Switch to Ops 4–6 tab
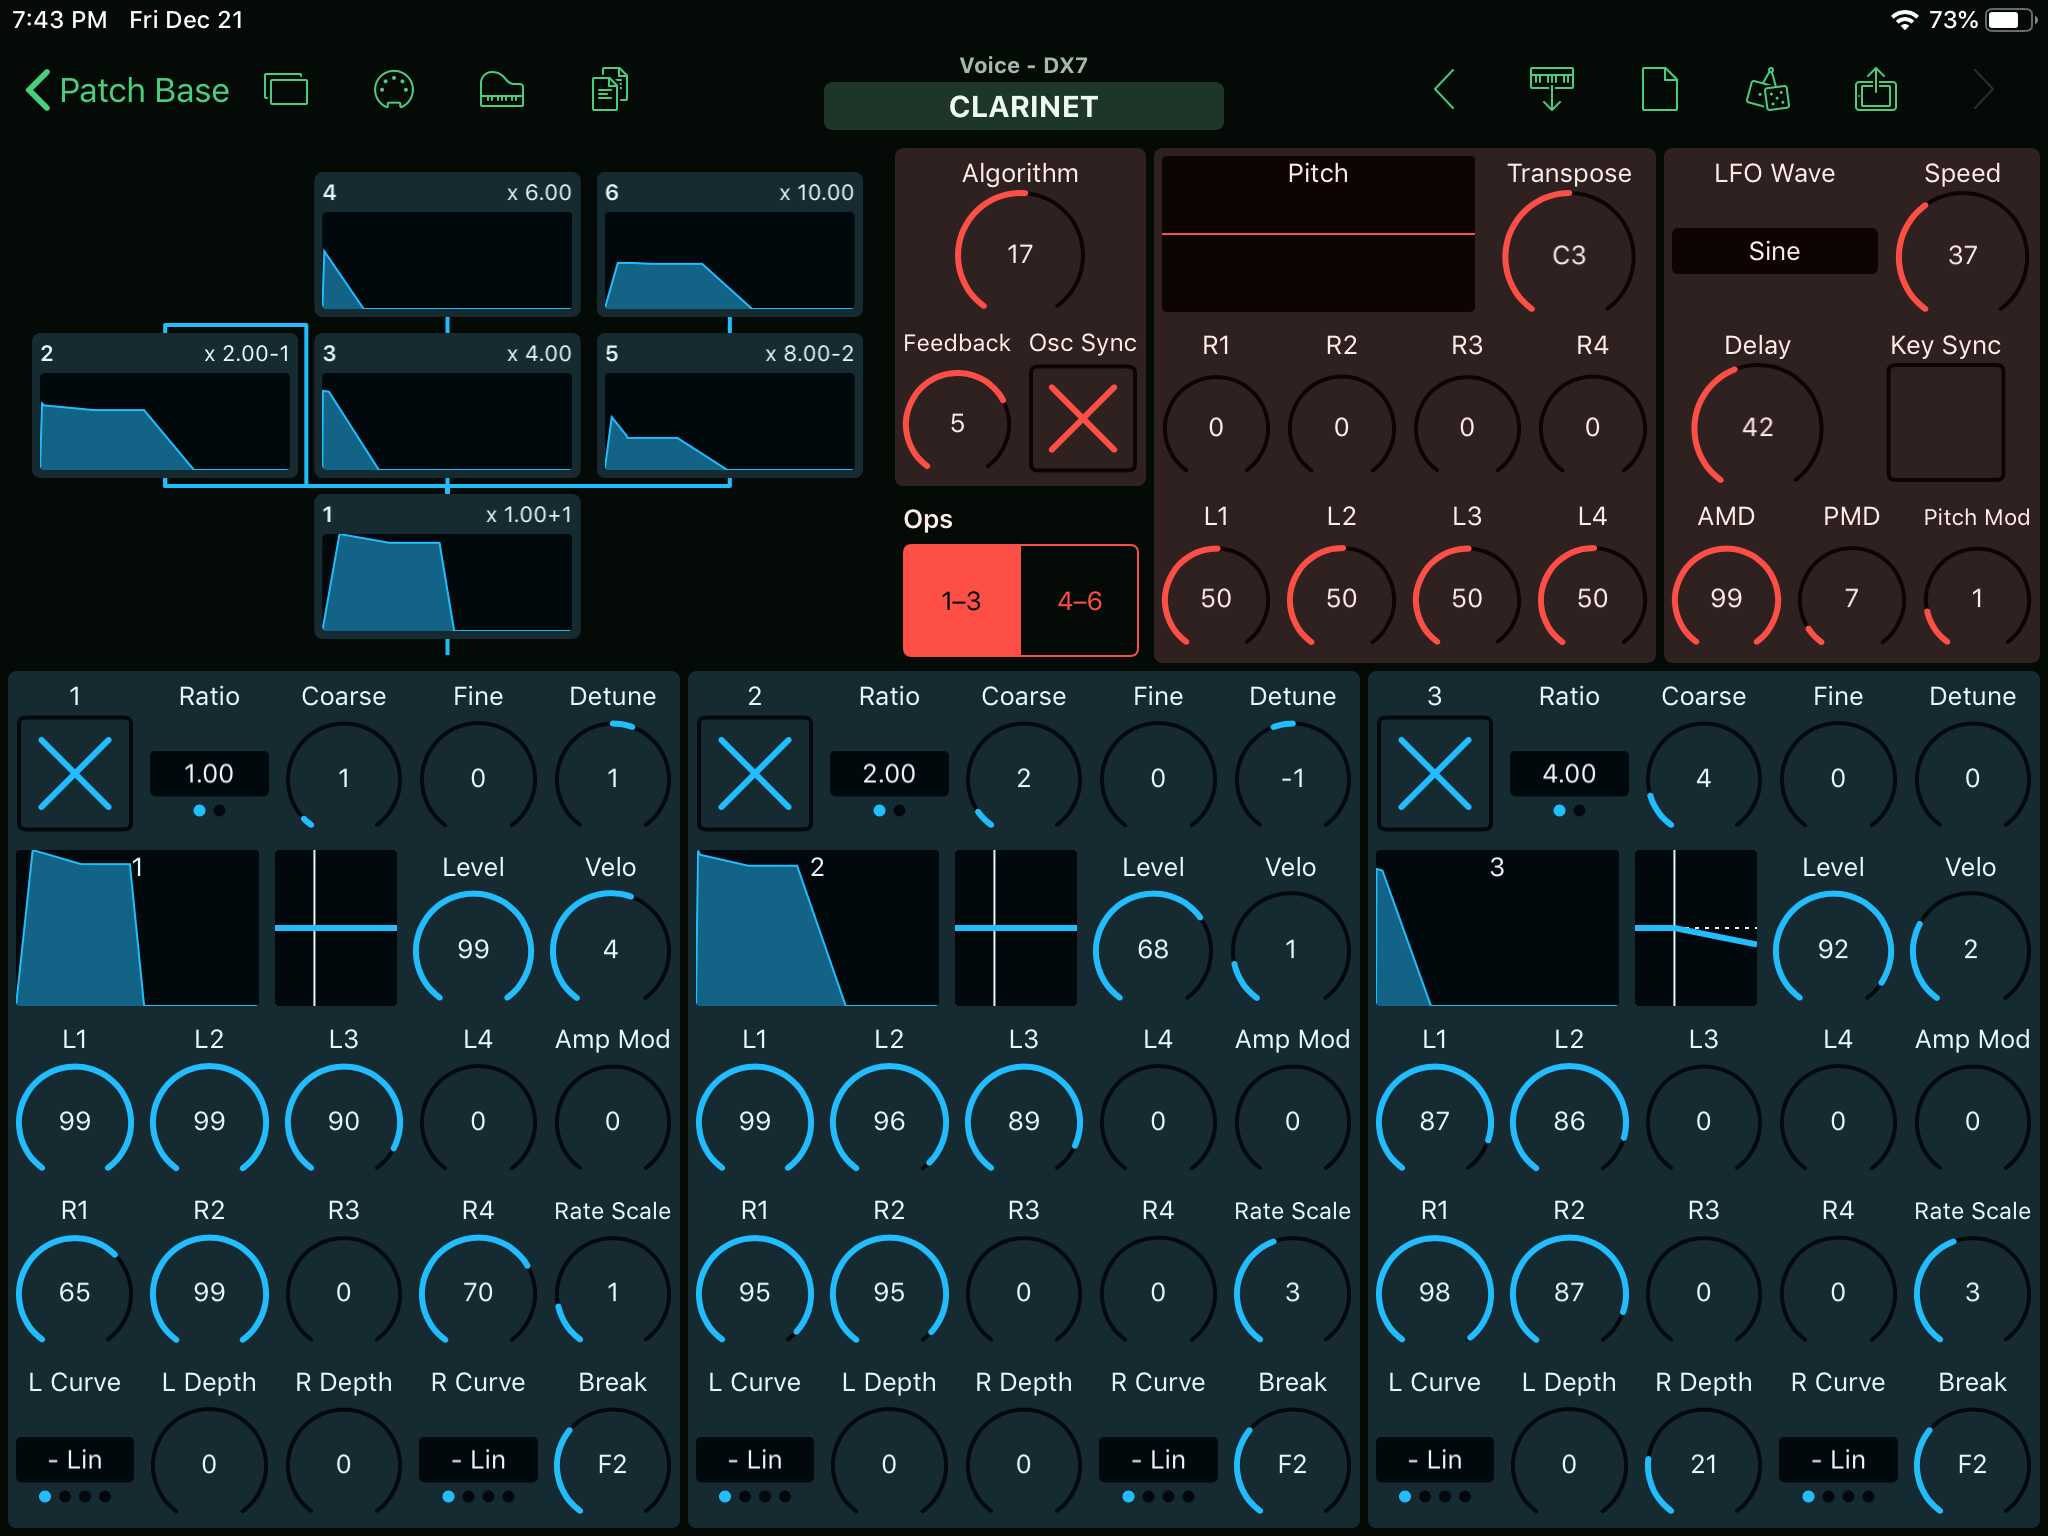The width and height of the screenshot is (2048, 1536). [x=1080, y=601]
